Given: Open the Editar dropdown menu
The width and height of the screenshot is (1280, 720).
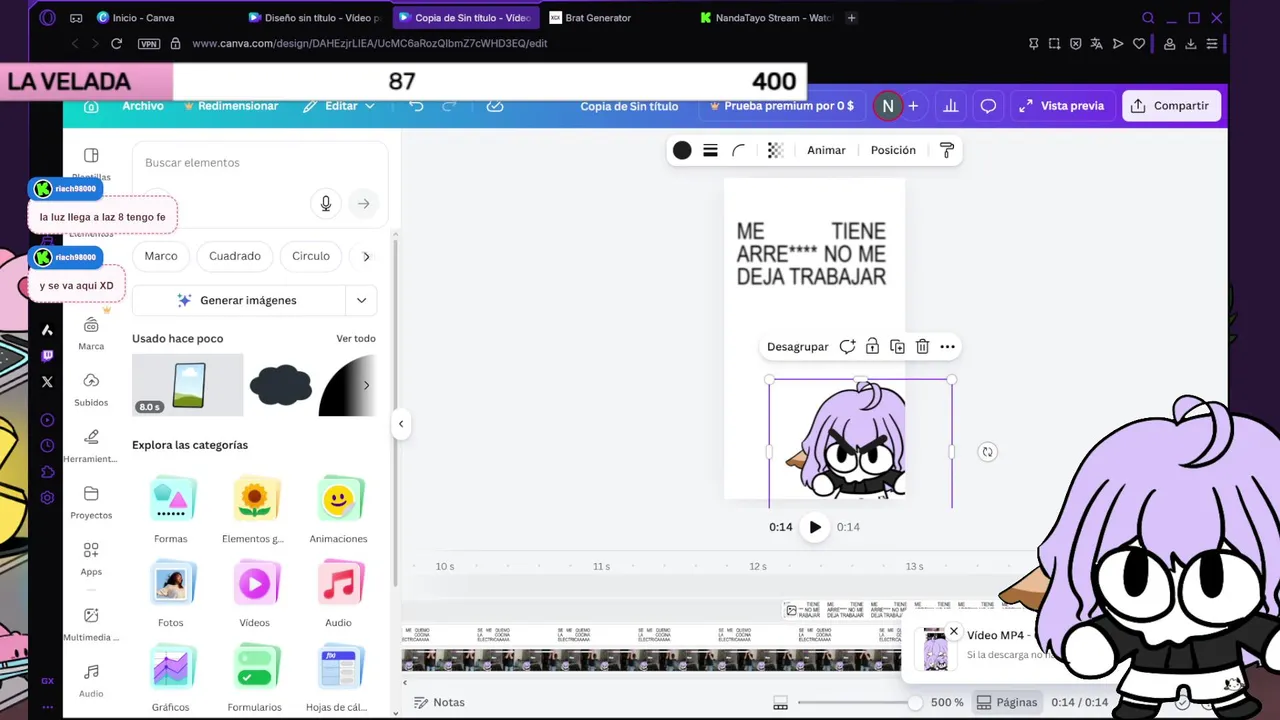Looking at the screenshot, I should click(x=339, y=106).
